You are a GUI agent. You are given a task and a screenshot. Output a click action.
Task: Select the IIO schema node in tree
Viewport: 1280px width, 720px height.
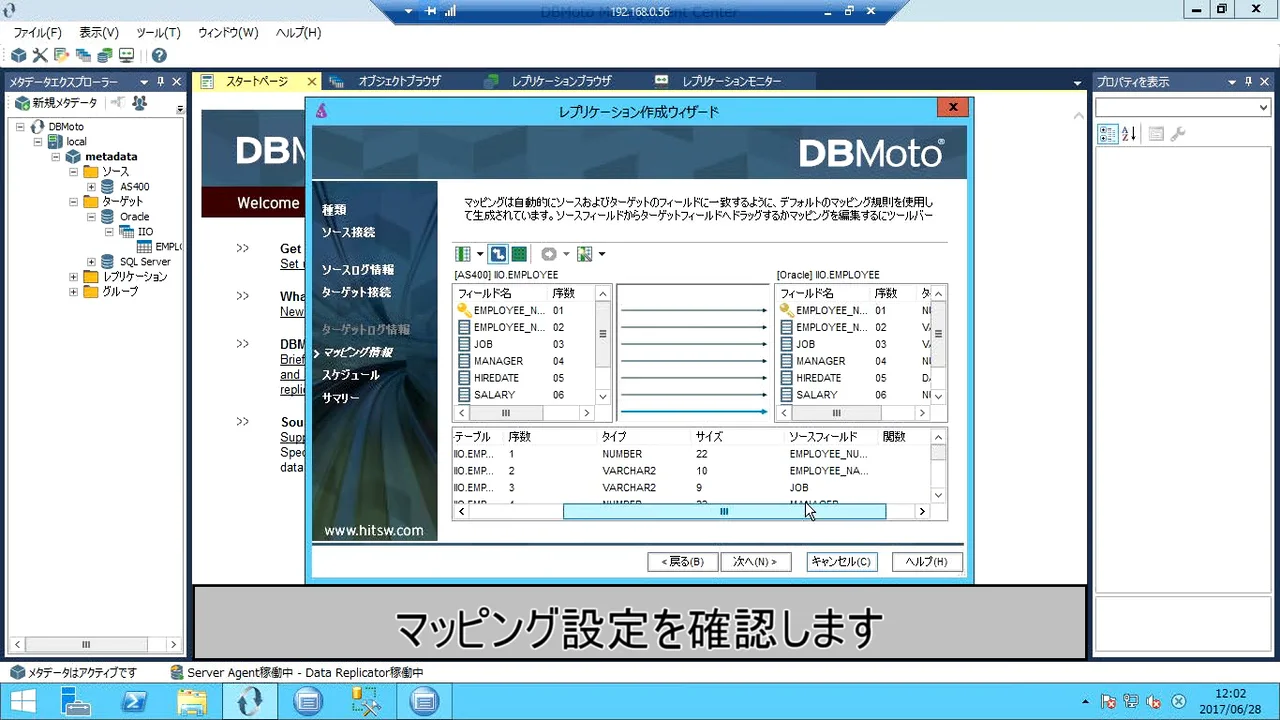(145, 232)
